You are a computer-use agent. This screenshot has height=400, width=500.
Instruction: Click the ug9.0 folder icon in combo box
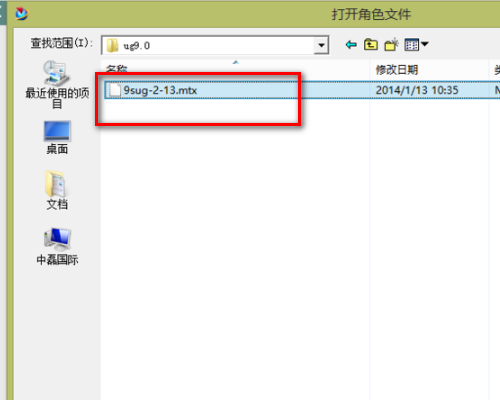pos(112,45)
